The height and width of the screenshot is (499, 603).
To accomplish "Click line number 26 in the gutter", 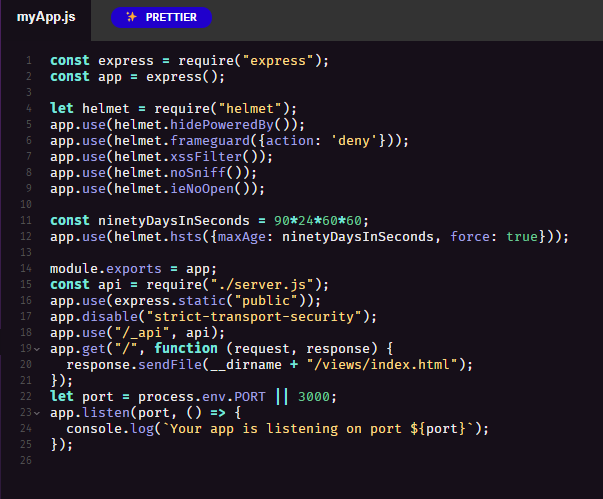I will (26, 461).
